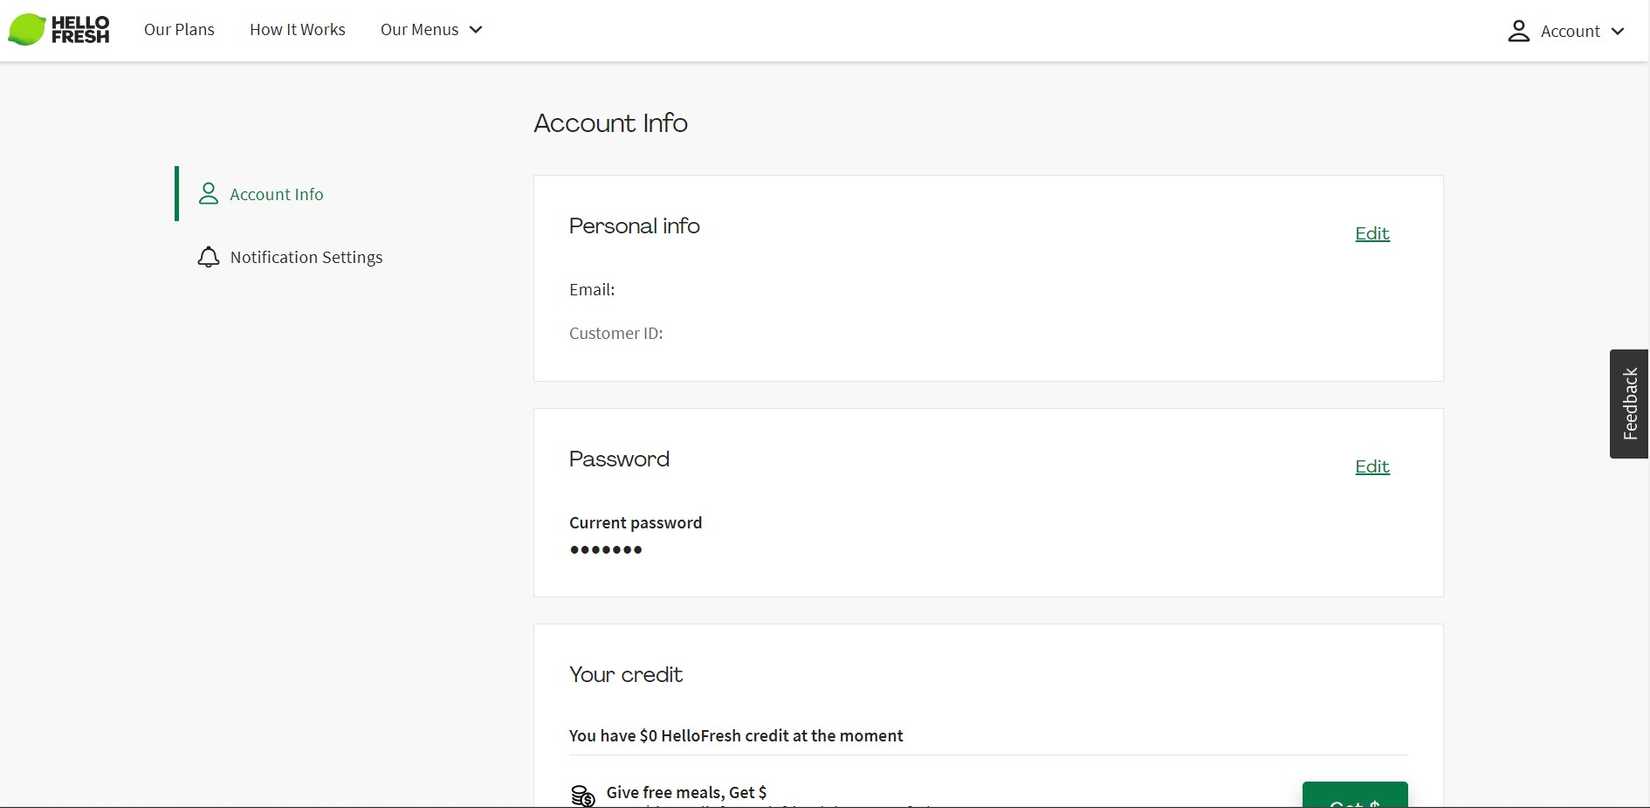Select the Account label in the header

pos(1570,31)
